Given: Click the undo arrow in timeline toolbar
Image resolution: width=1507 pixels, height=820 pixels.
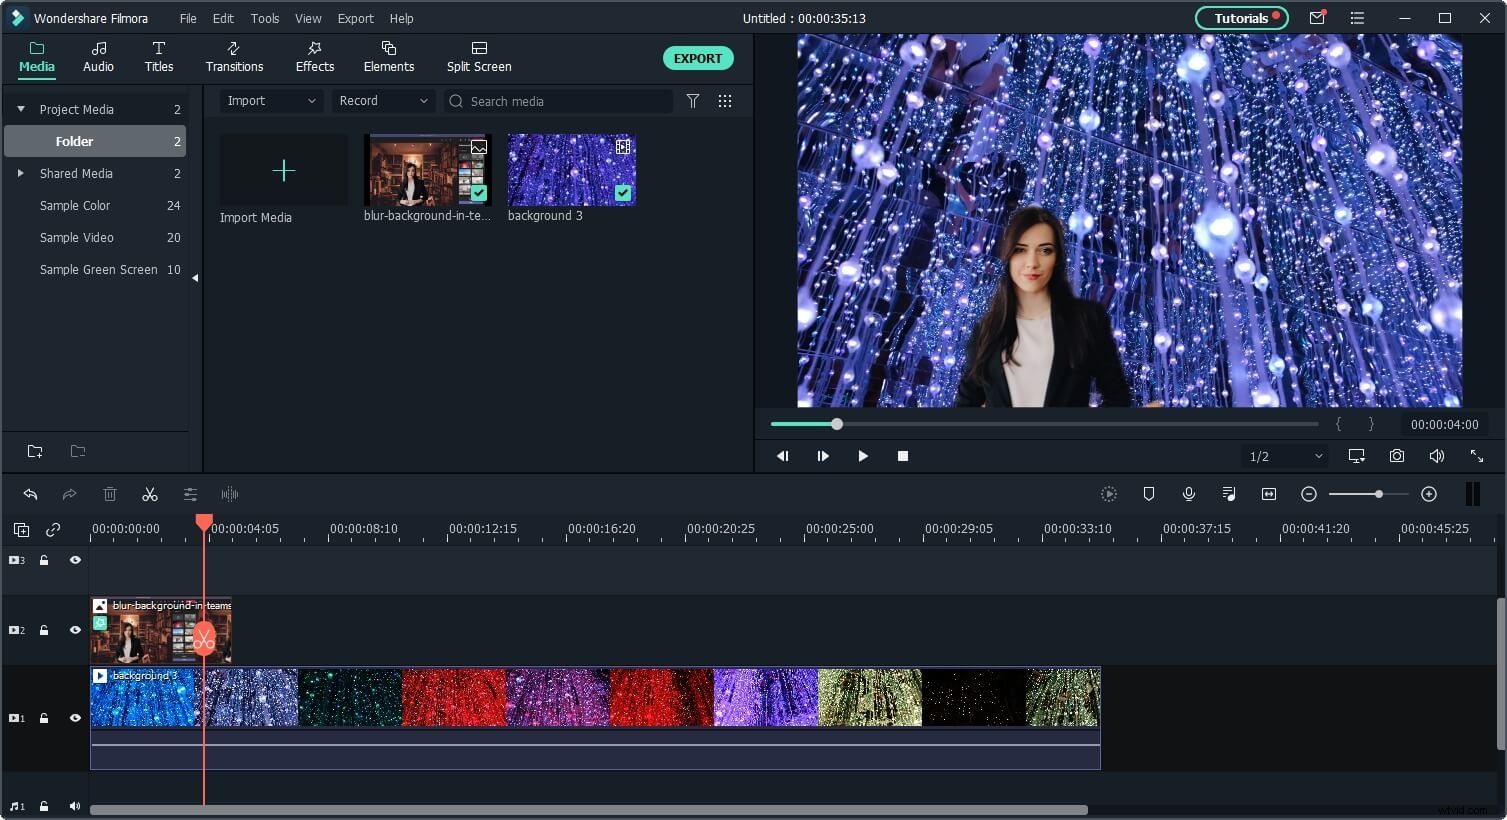Looking at the screenshot, I should [x=30, y=494].
